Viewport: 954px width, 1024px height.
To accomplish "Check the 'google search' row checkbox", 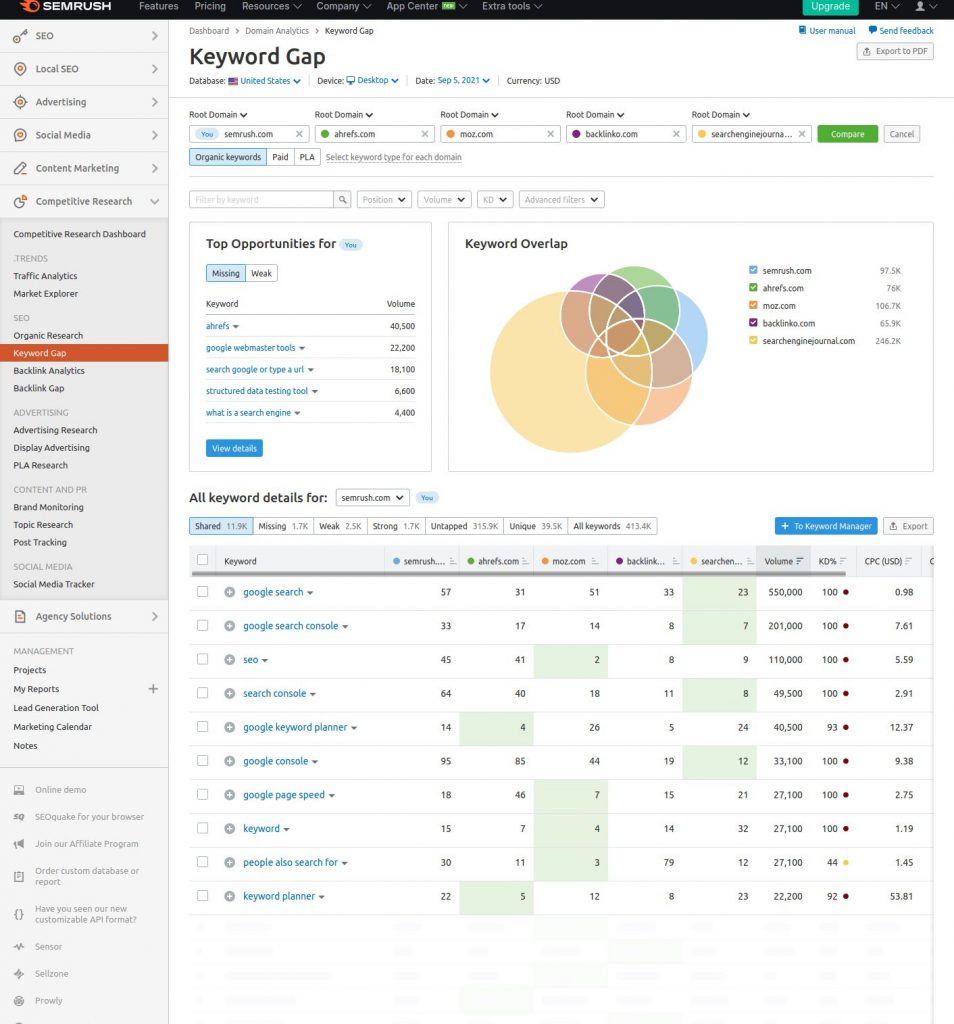I will pyautogui.click(x=202, y=592).
